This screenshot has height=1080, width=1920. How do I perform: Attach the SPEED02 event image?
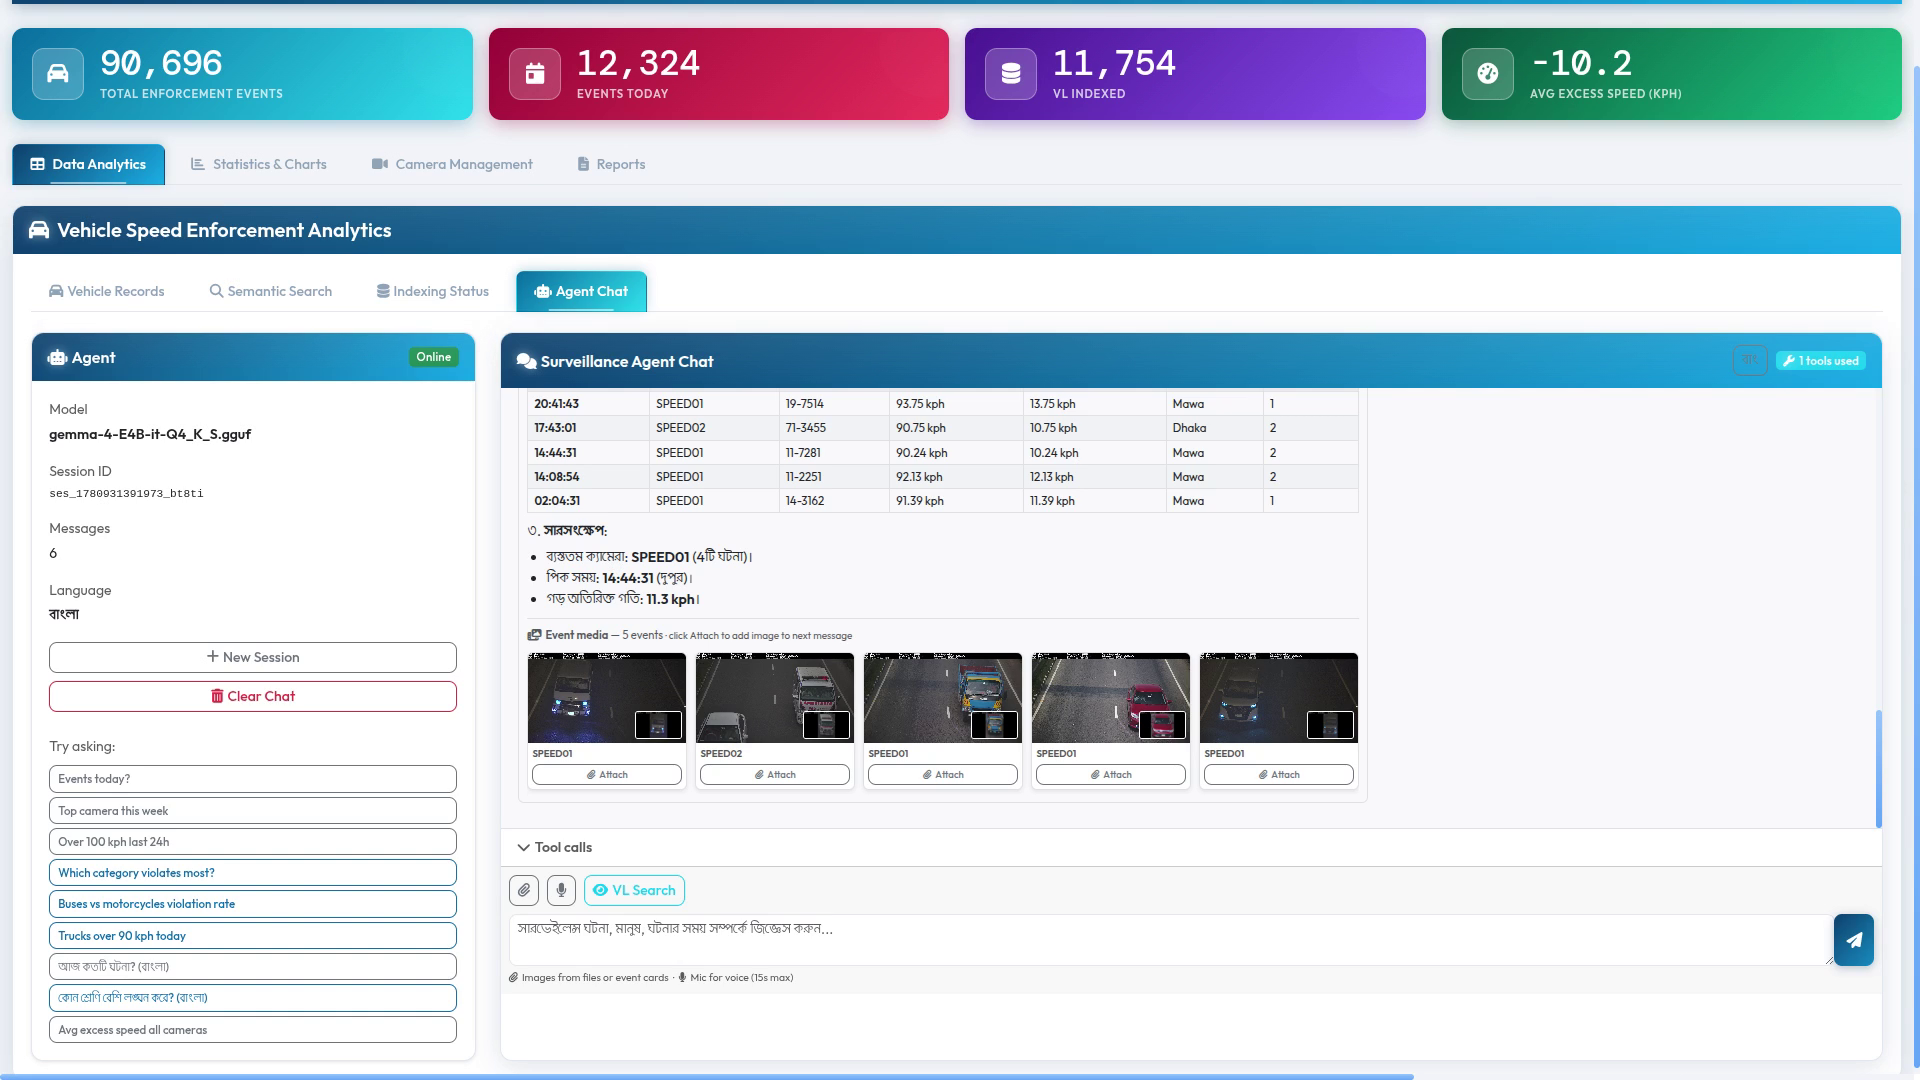tap(775, 775)
